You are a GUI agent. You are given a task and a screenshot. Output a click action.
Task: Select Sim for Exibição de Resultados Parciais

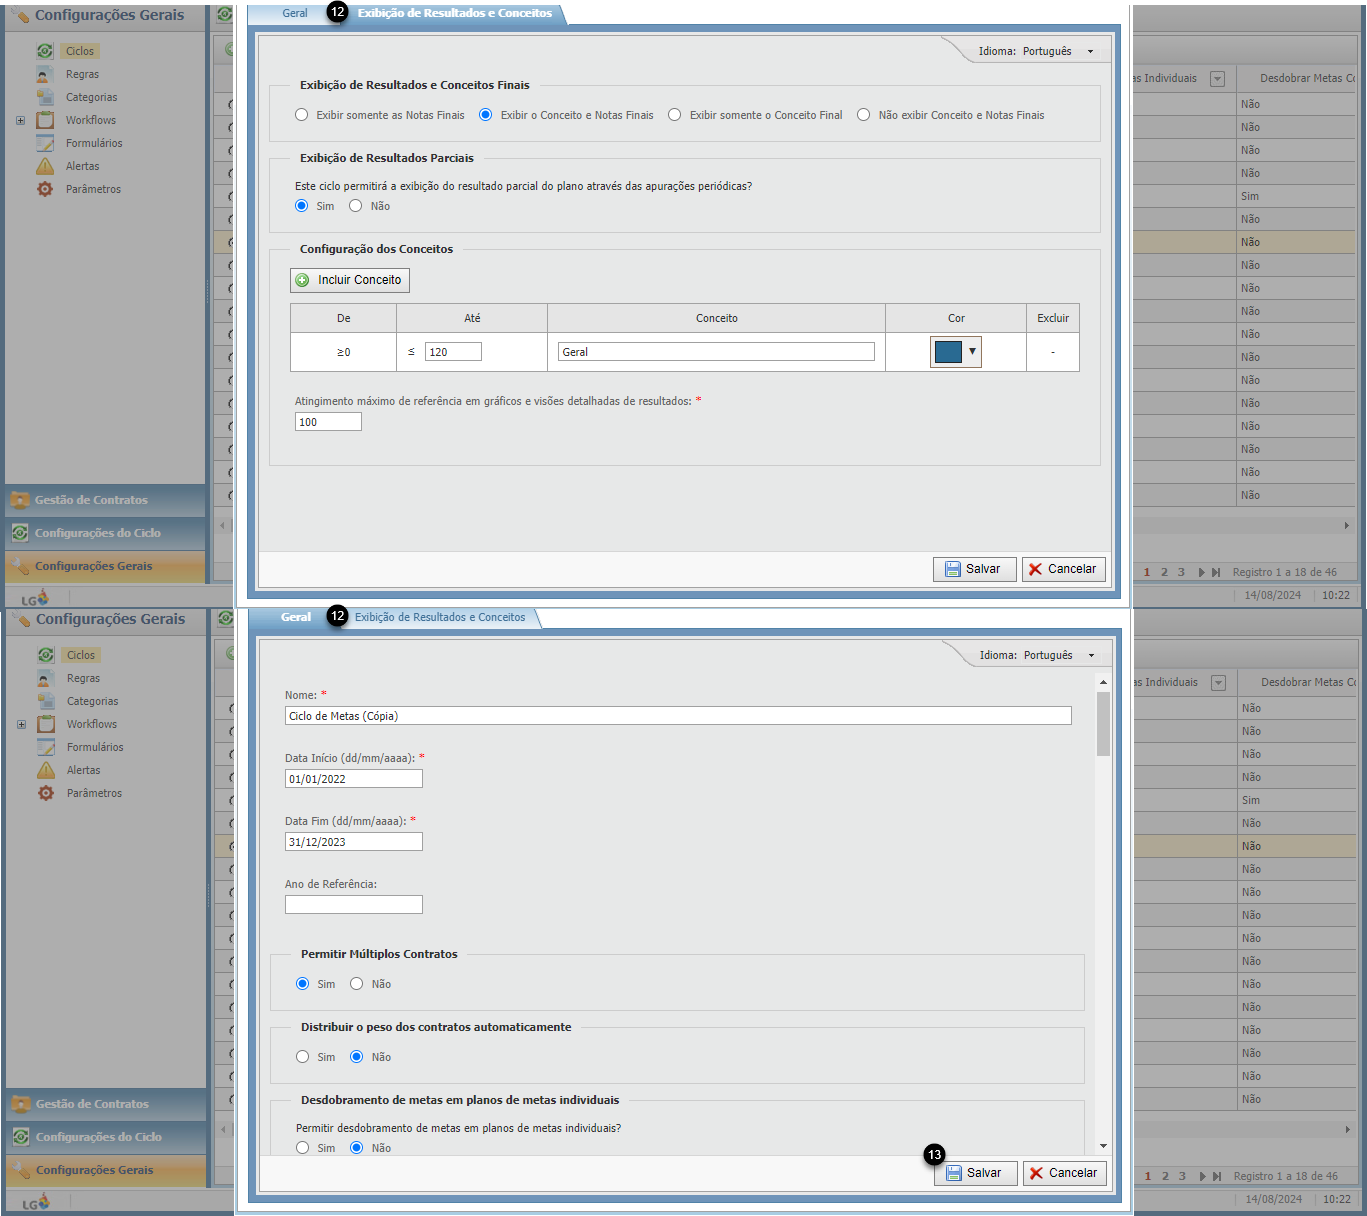pos(302,206)
